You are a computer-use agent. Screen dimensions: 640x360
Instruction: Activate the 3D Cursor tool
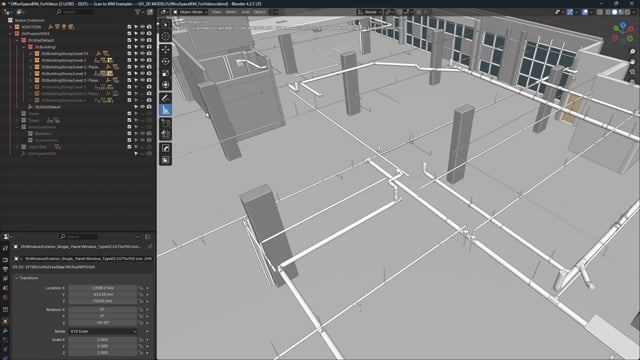(165, 36)
